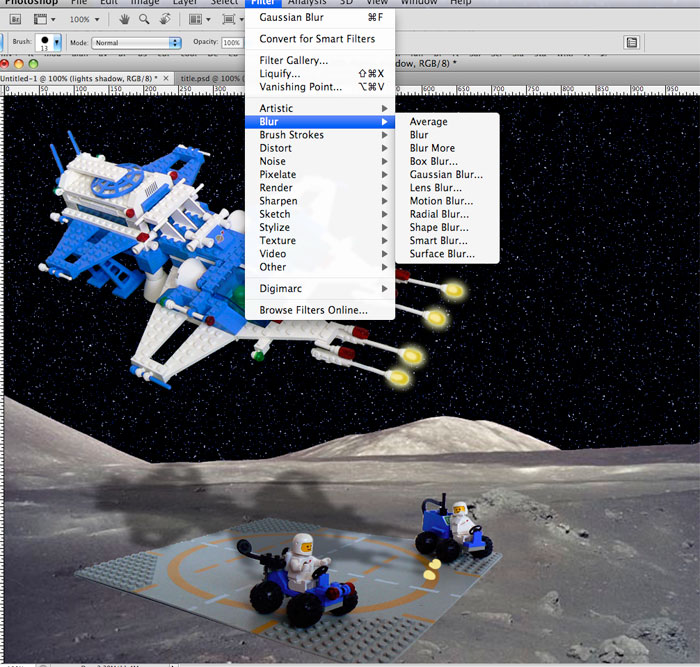This screenshot has height=667, width=700.
Task: Close the Untitled-1 document tab
Action: pos(166,78)
